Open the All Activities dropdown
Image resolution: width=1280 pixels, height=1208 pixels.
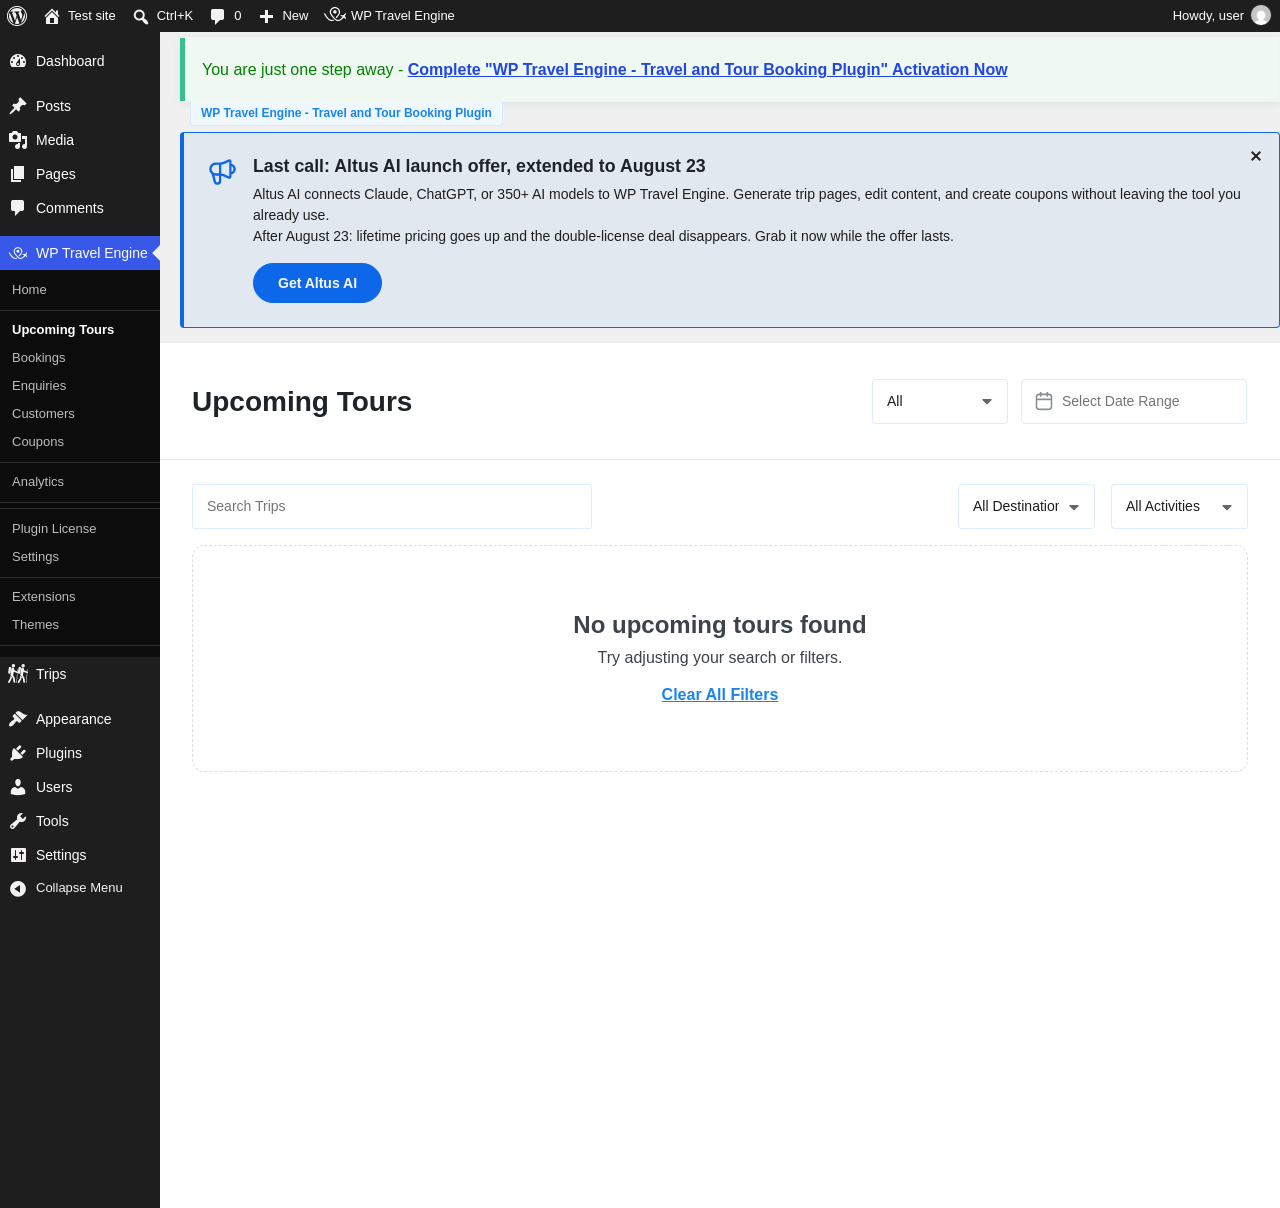pyautogui.click(x=1179, y=506)
